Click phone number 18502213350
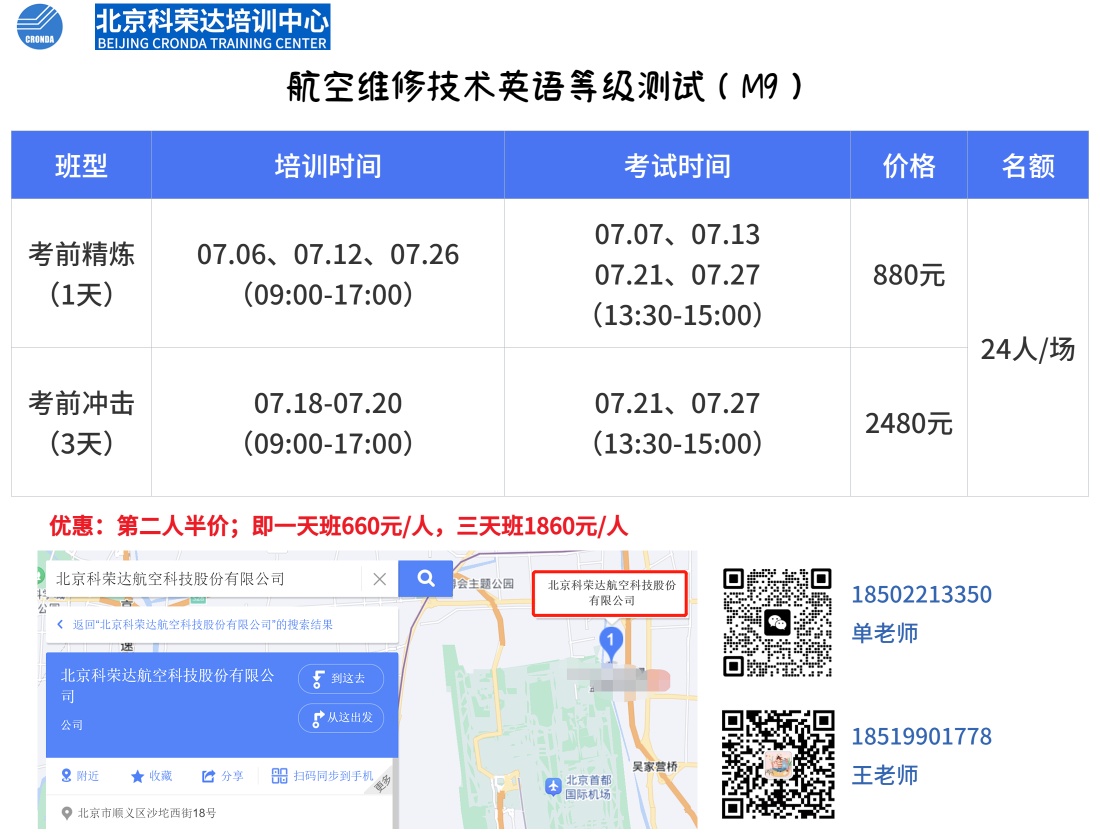This screenshot has height=836, width=1100. pos(921,595)
